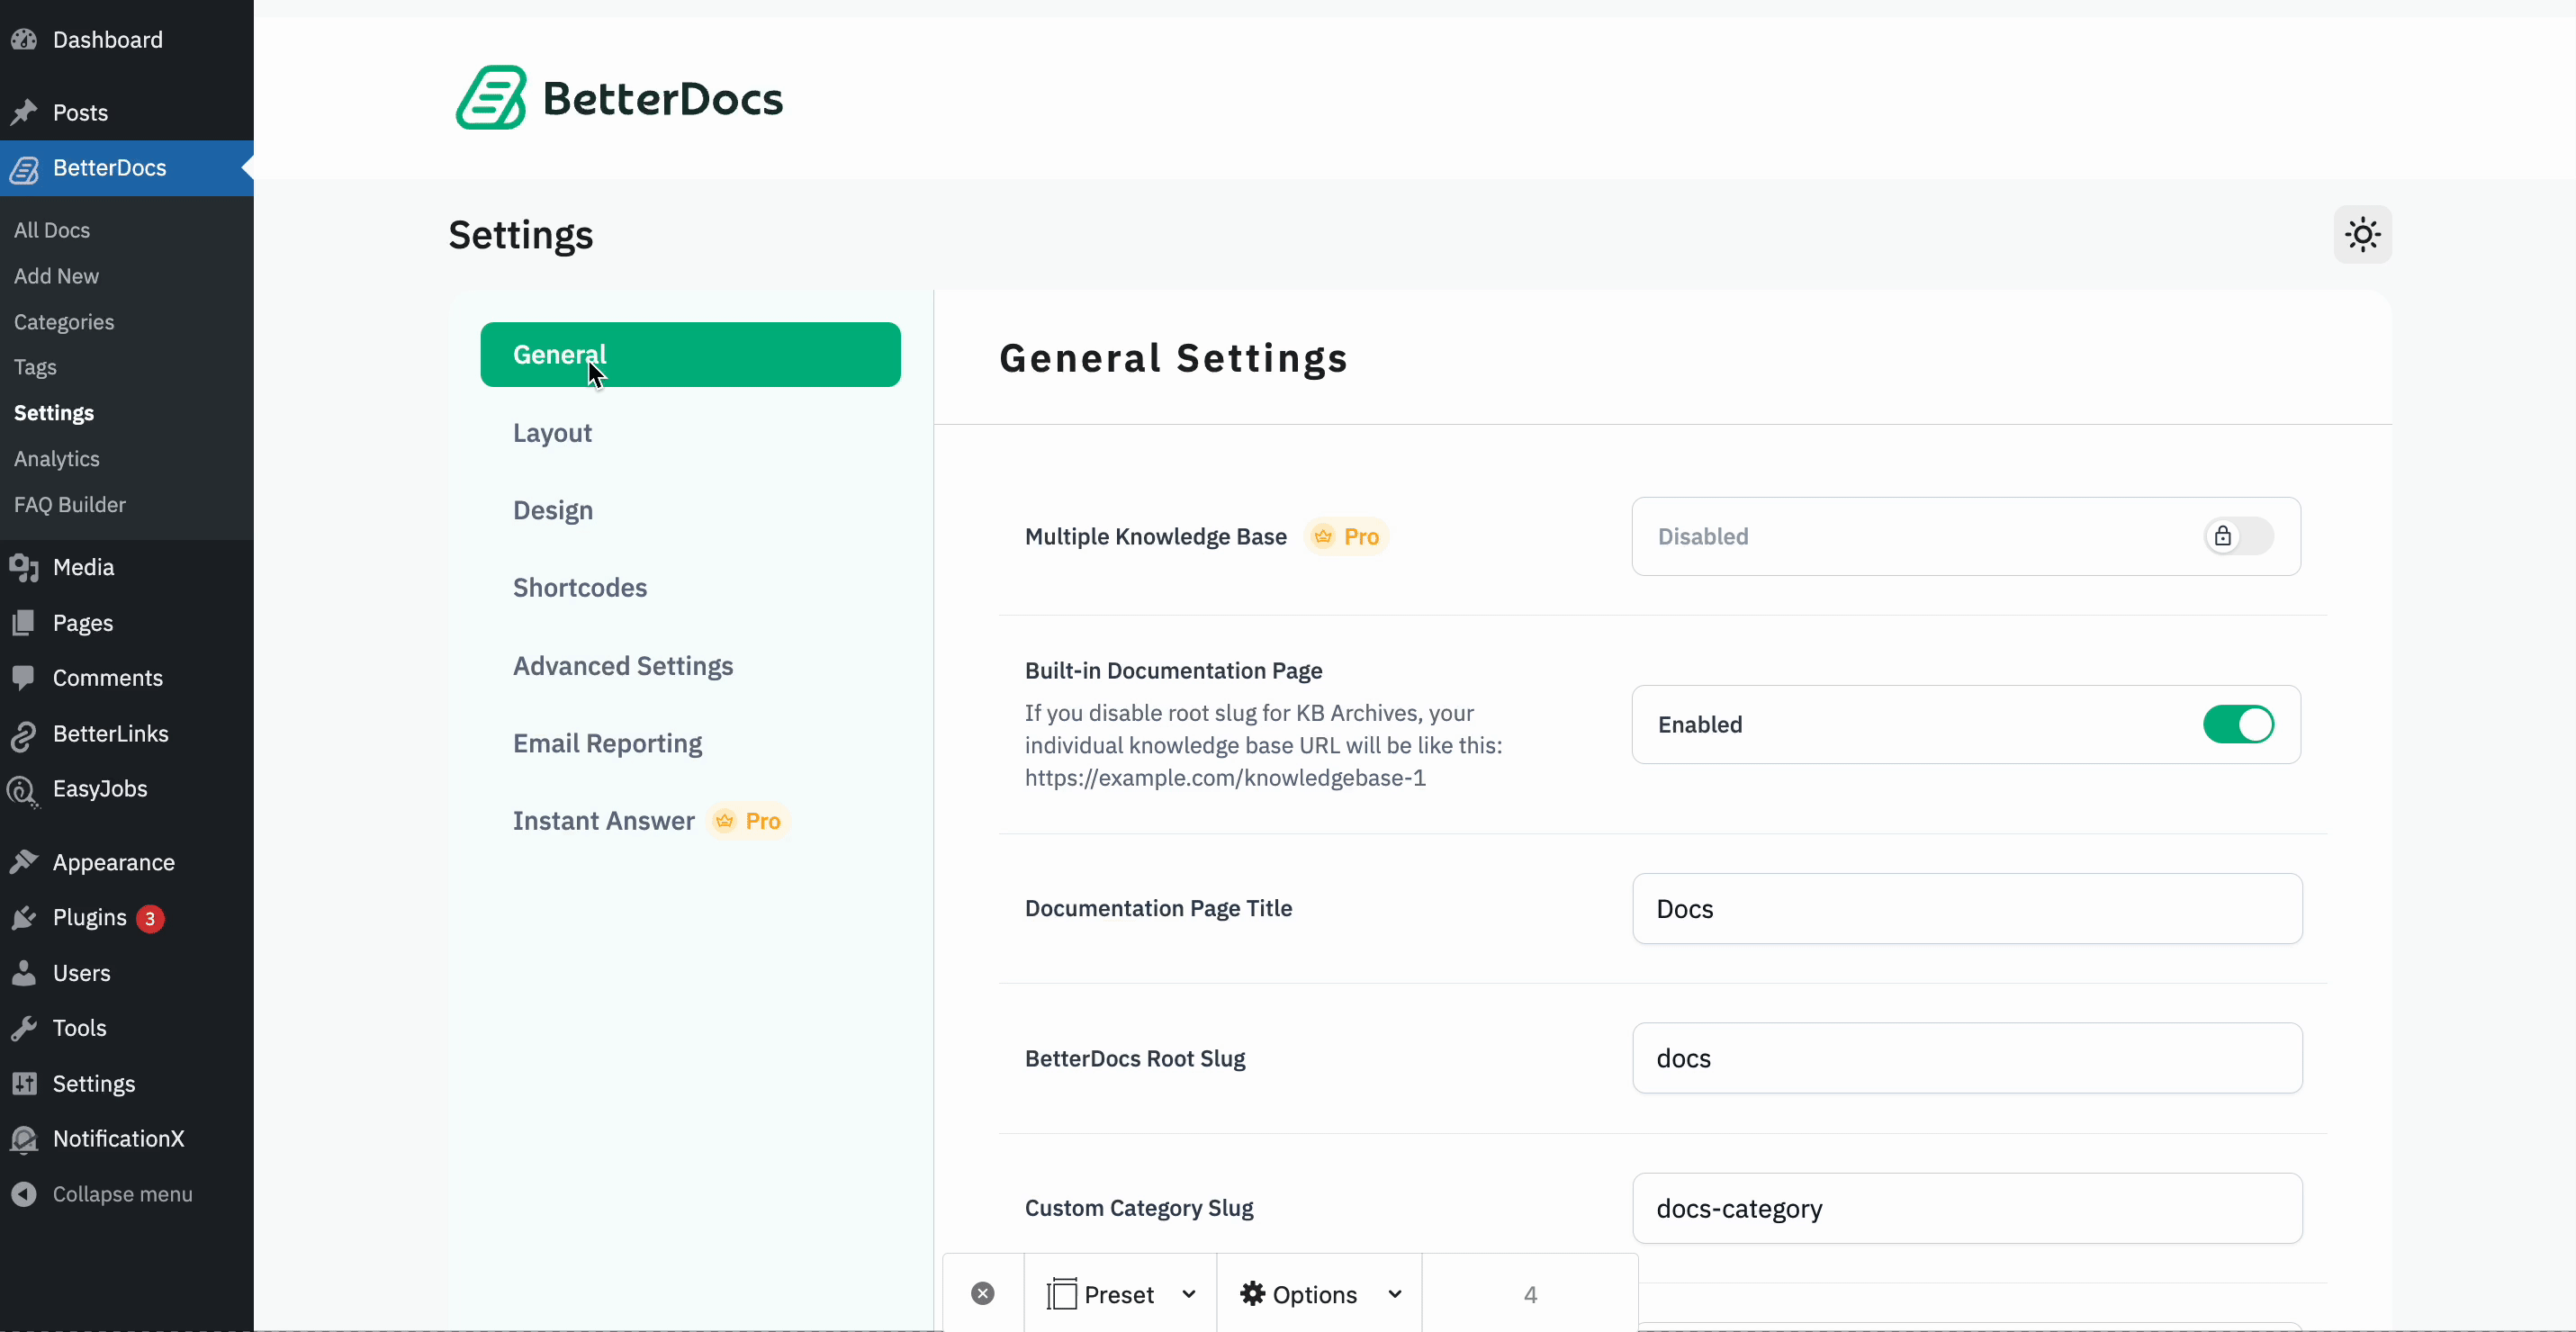
Task: Click the Appearance sidebar icon
Action: click(x=23, y=863)
